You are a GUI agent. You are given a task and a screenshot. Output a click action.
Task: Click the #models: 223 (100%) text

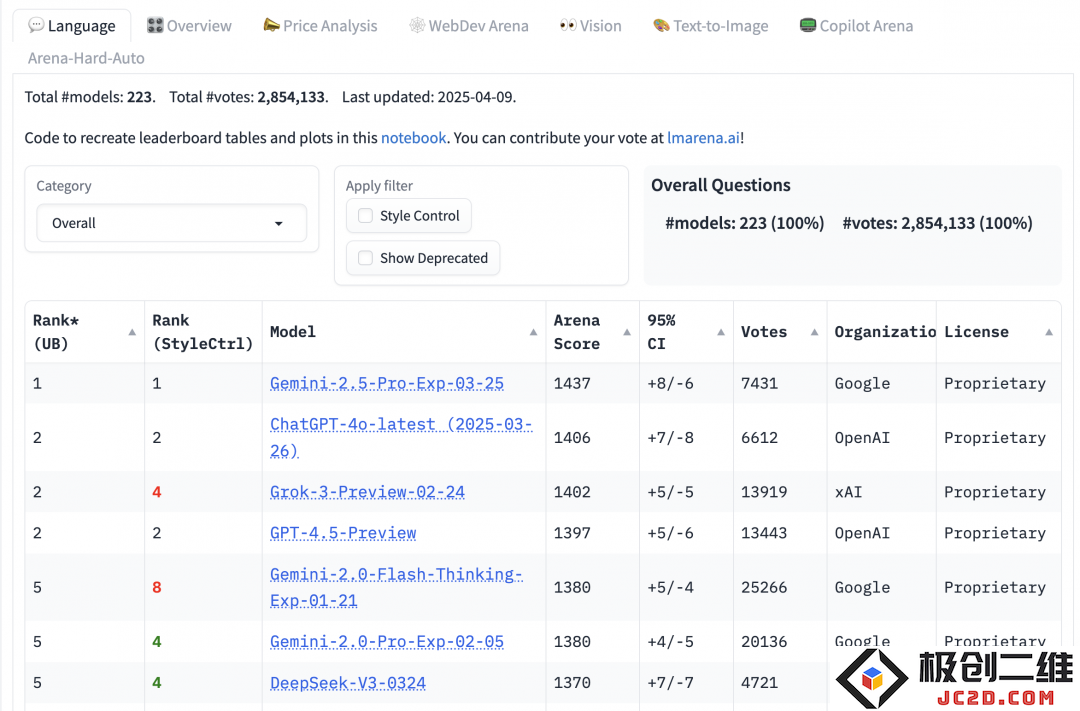click(x=745, y=223)
